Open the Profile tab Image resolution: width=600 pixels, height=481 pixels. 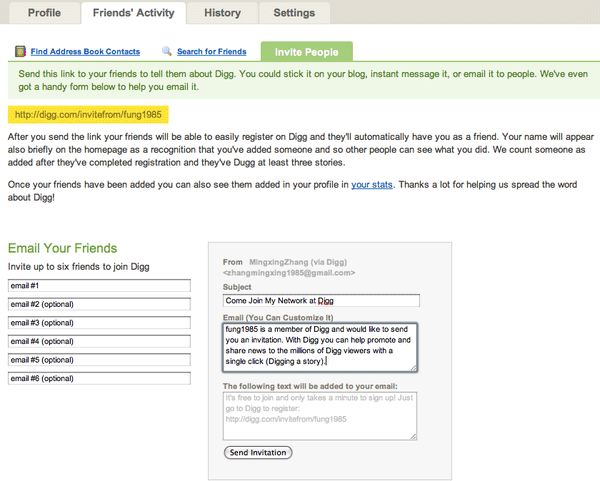(x=44, y=13)
